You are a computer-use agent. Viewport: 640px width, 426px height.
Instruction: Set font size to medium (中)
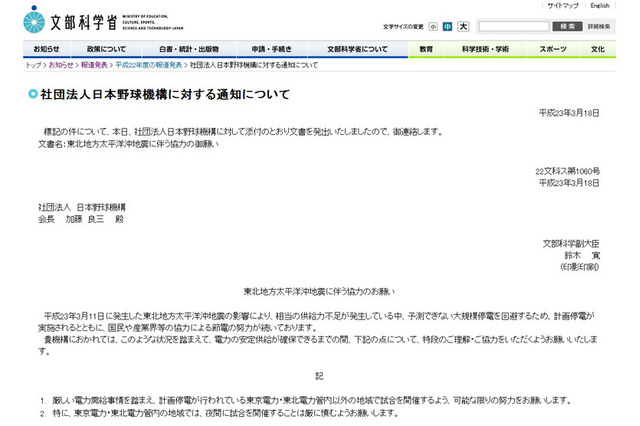click(447, 27)
